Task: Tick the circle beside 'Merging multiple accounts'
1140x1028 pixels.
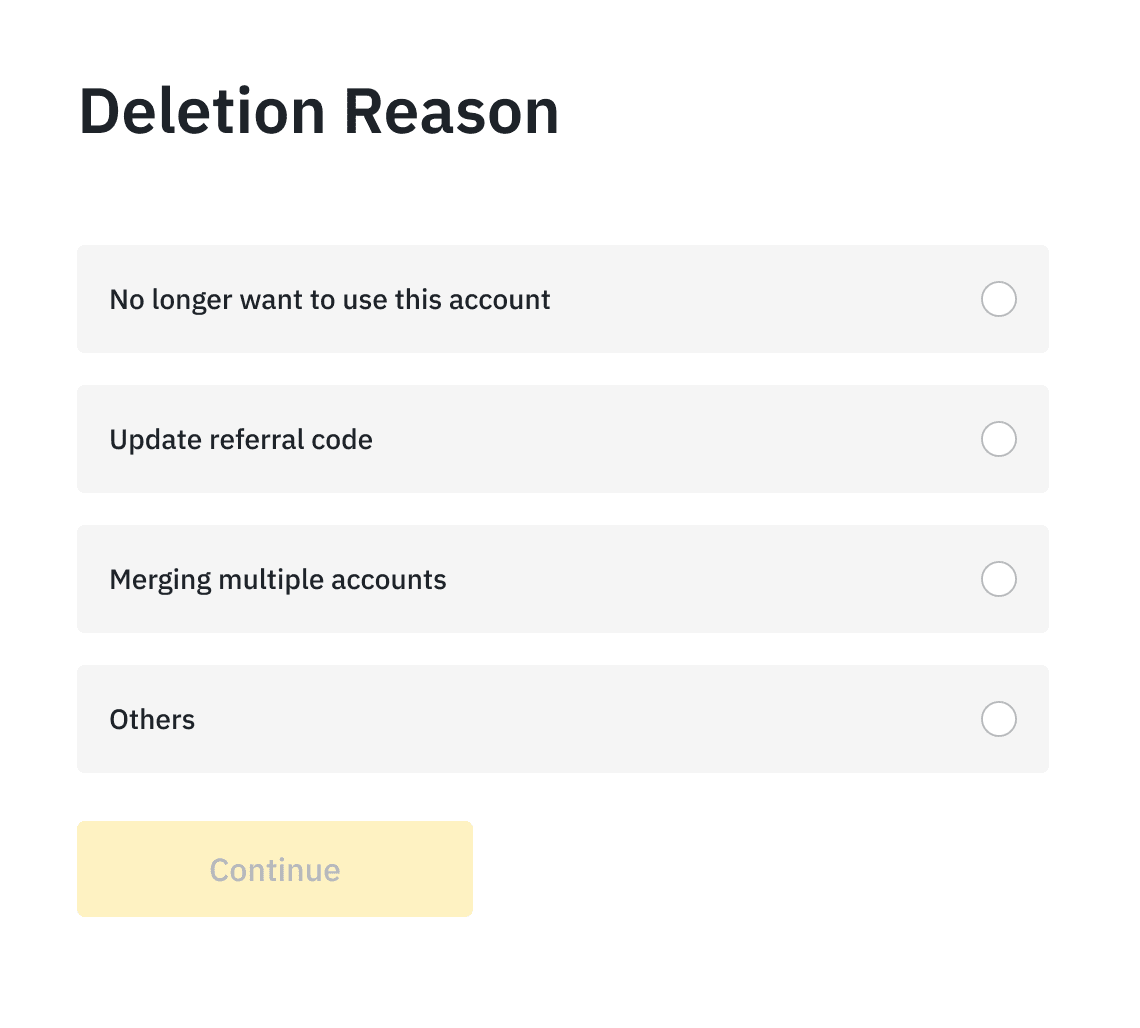Action: [x=998, y=579]
